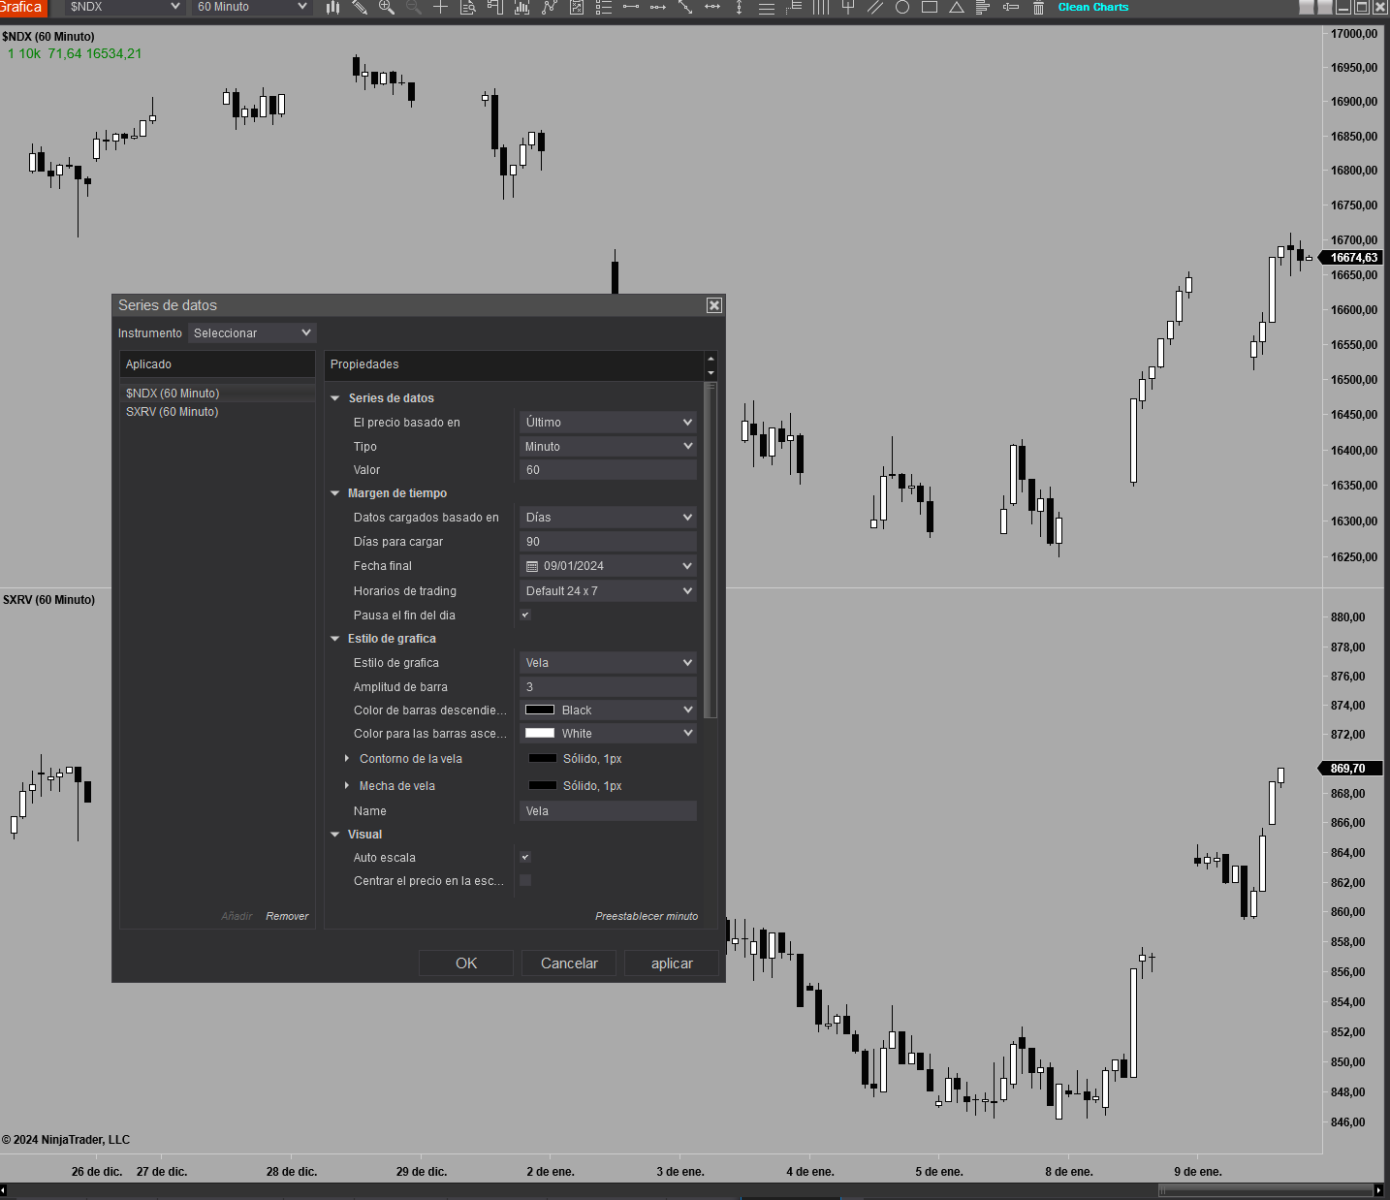Expand Mecha de vela options
The width and height of the screenshot is (1390, 1200).
pos(347,785)
